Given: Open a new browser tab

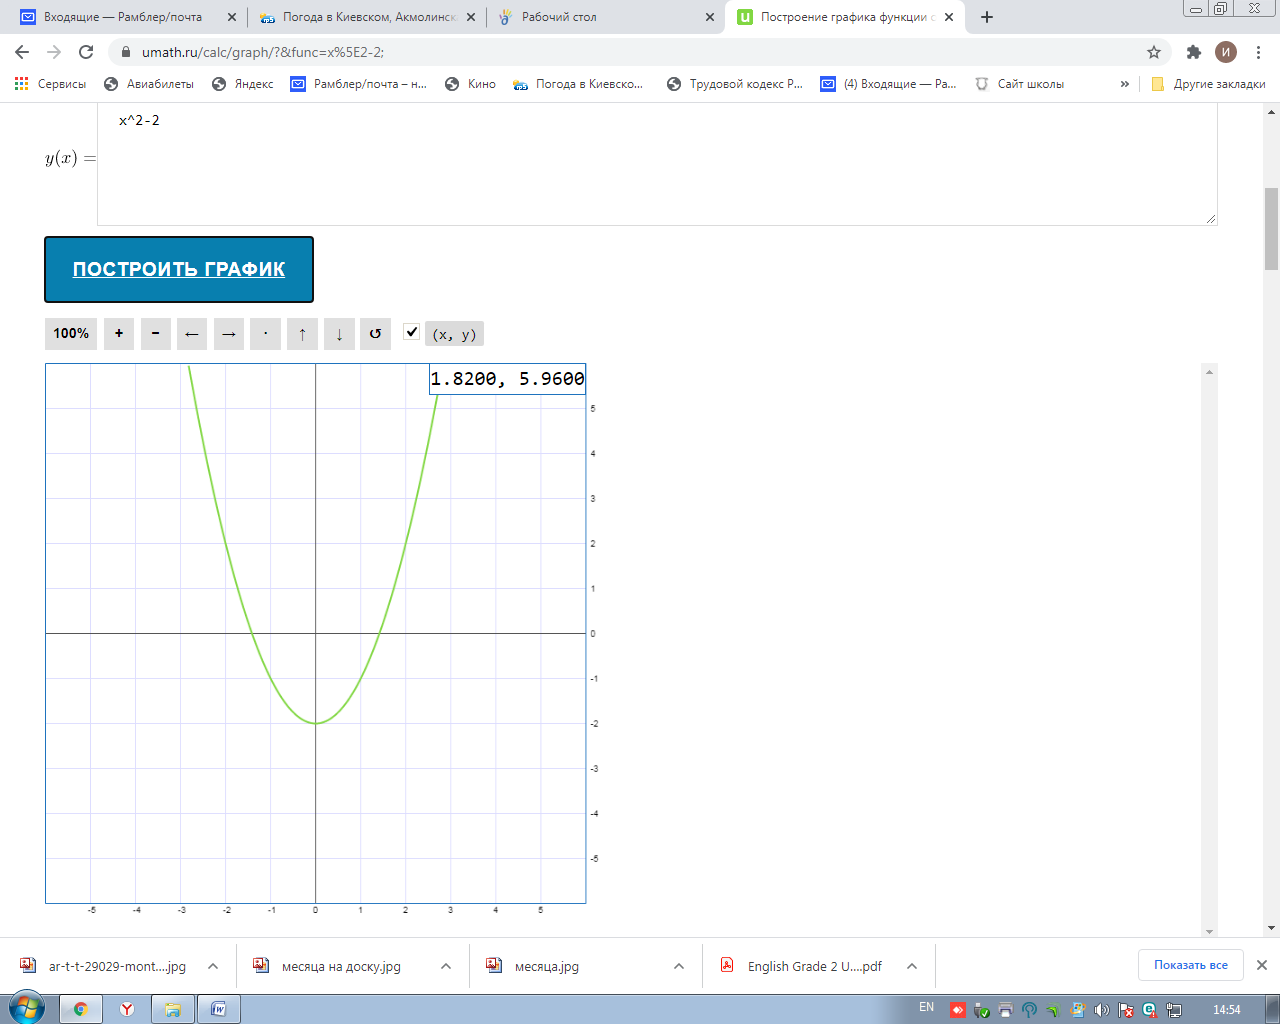Looking at the screenshot, I should [987, 17].
